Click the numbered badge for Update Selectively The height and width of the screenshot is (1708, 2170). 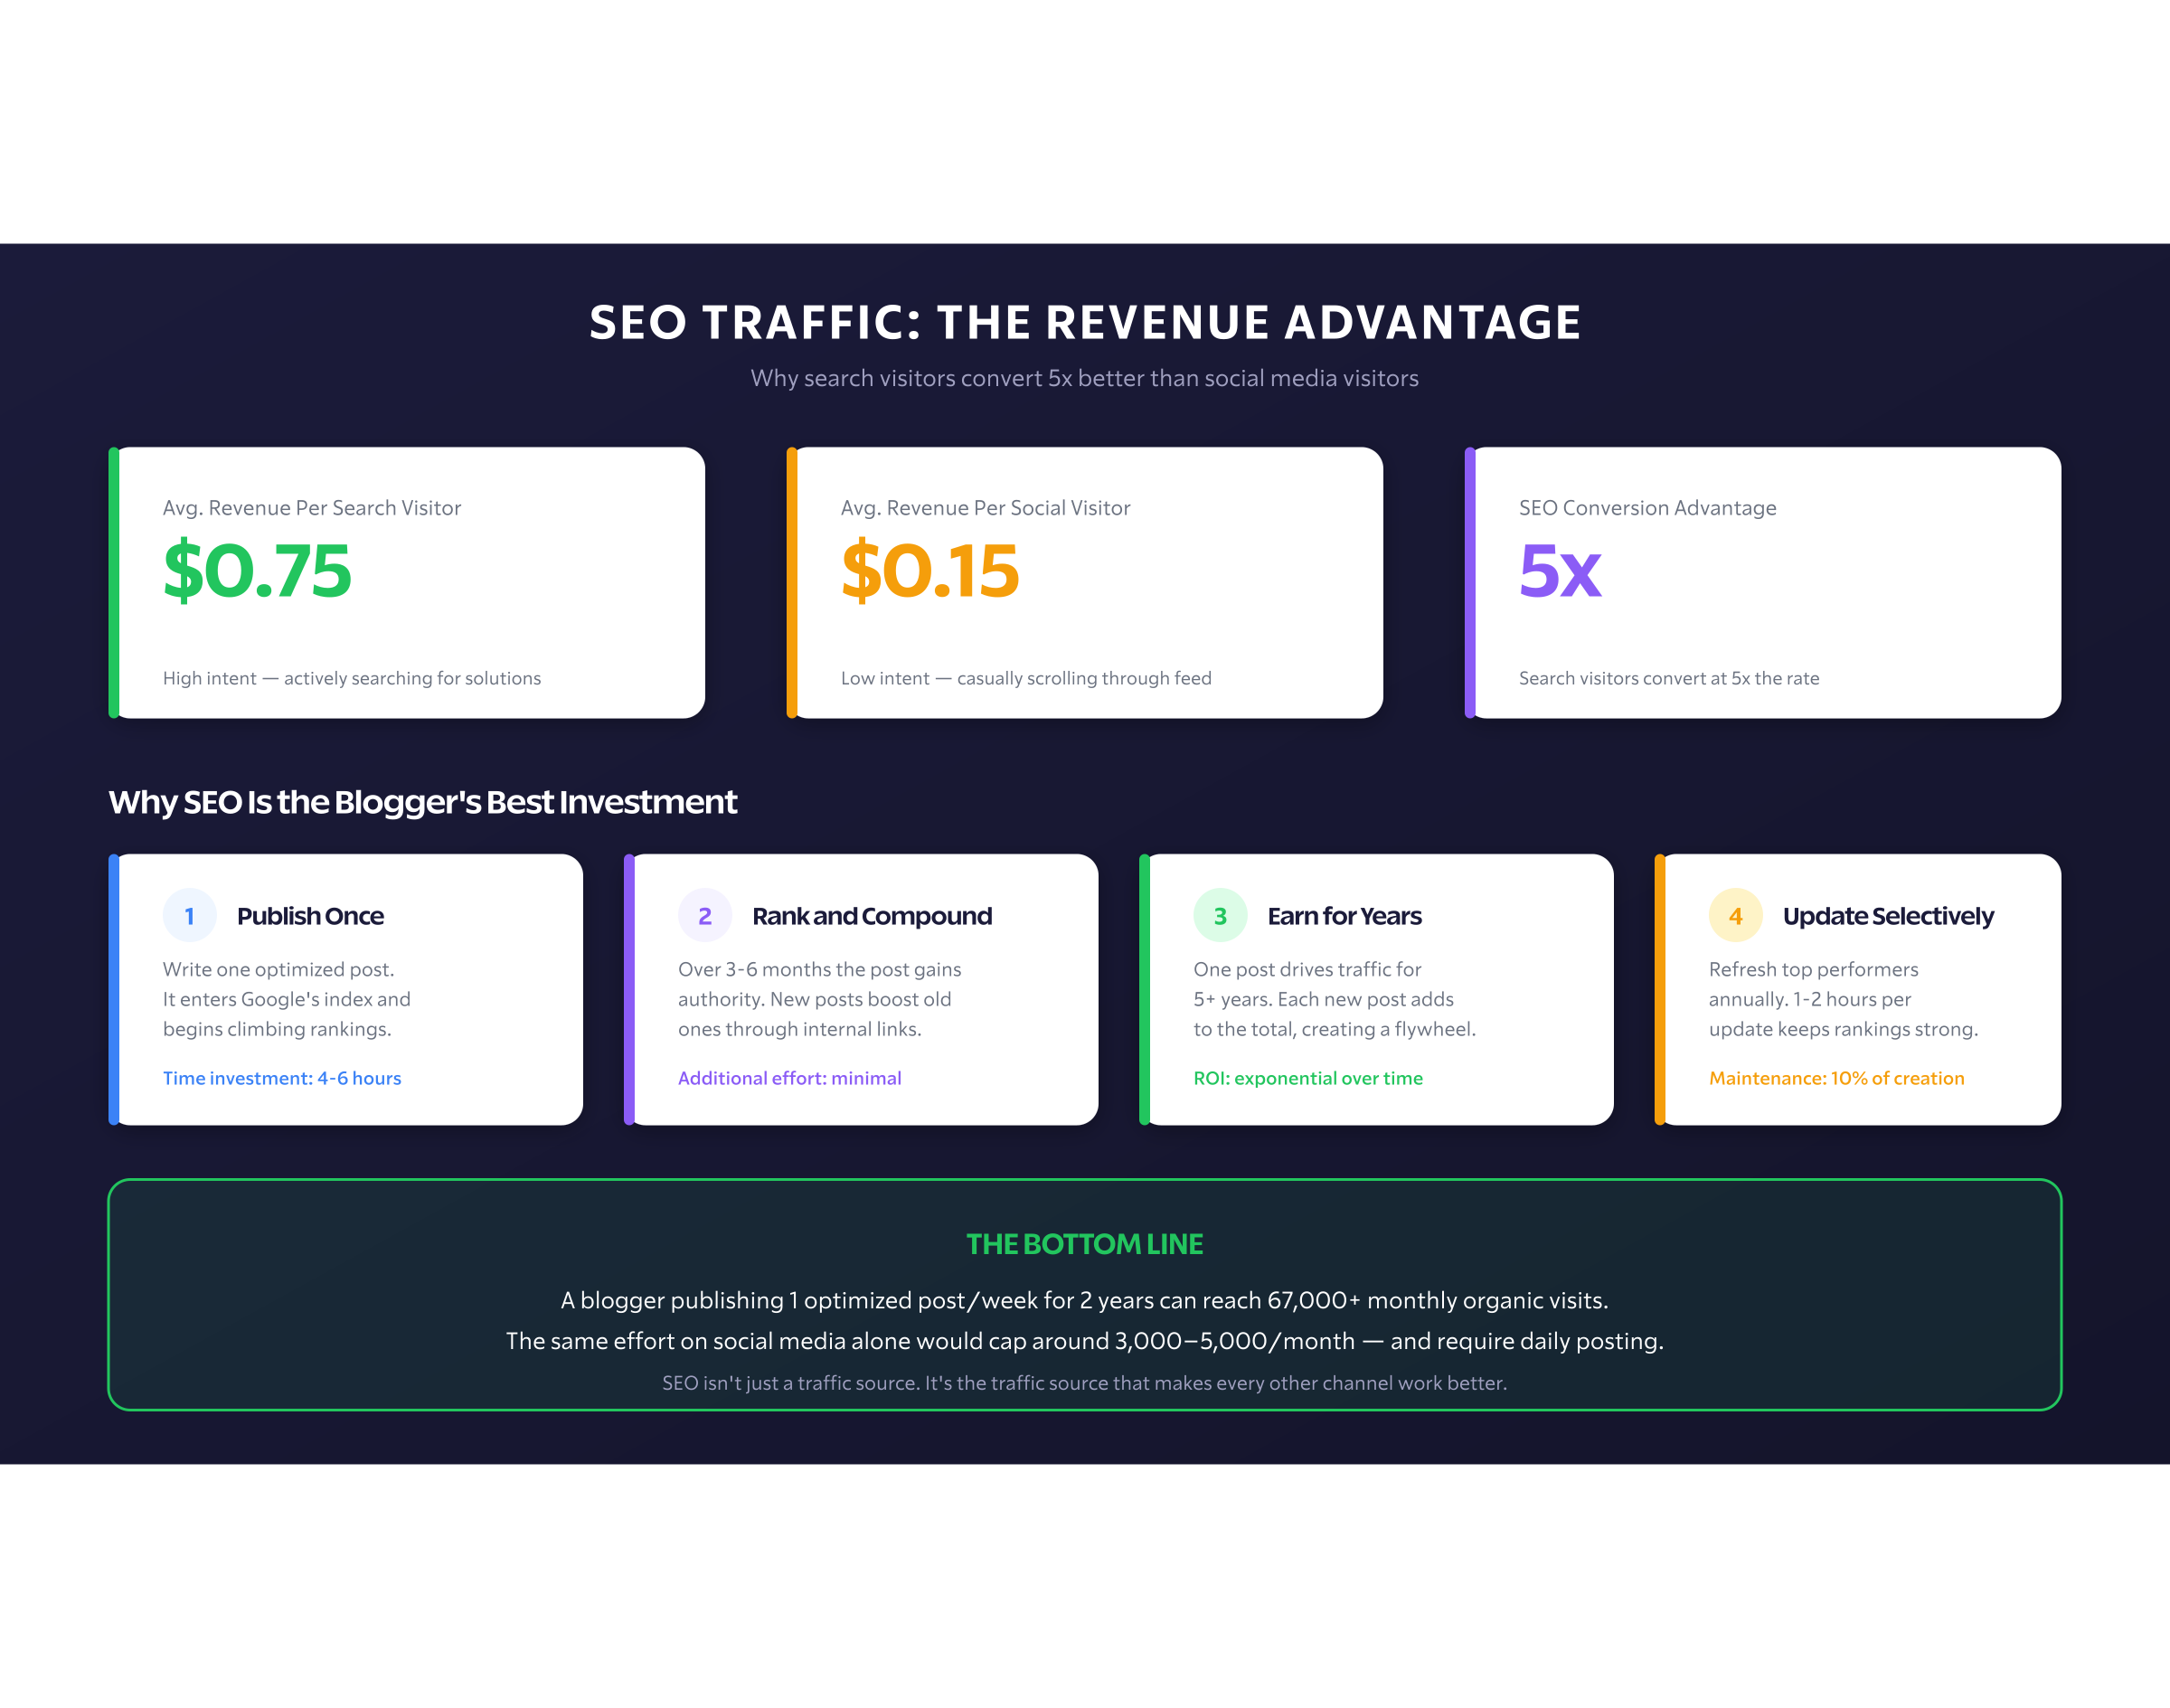tap(1735, 915)
